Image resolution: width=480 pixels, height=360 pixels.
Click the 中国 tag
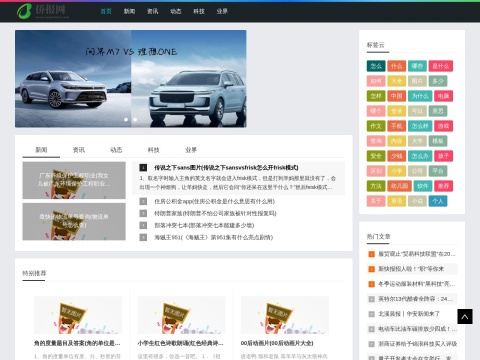pos(396,96)
